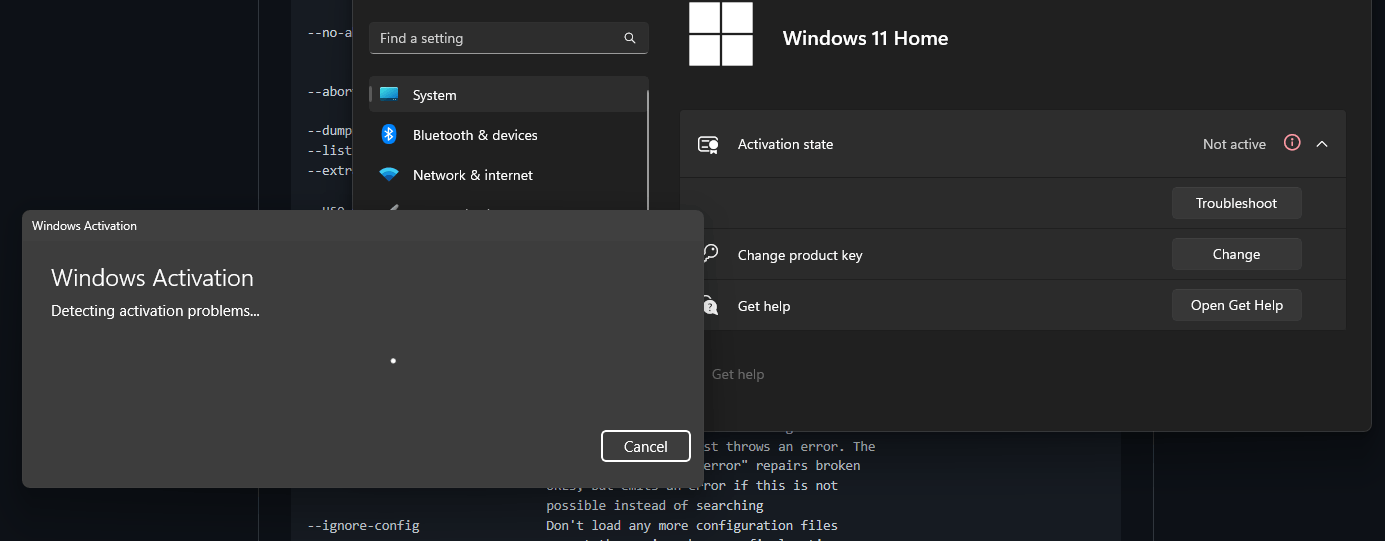Click the Windows Activation dialog title bar
The image size is (1385, 541).
pyautogui.click(x=363, y=226)
